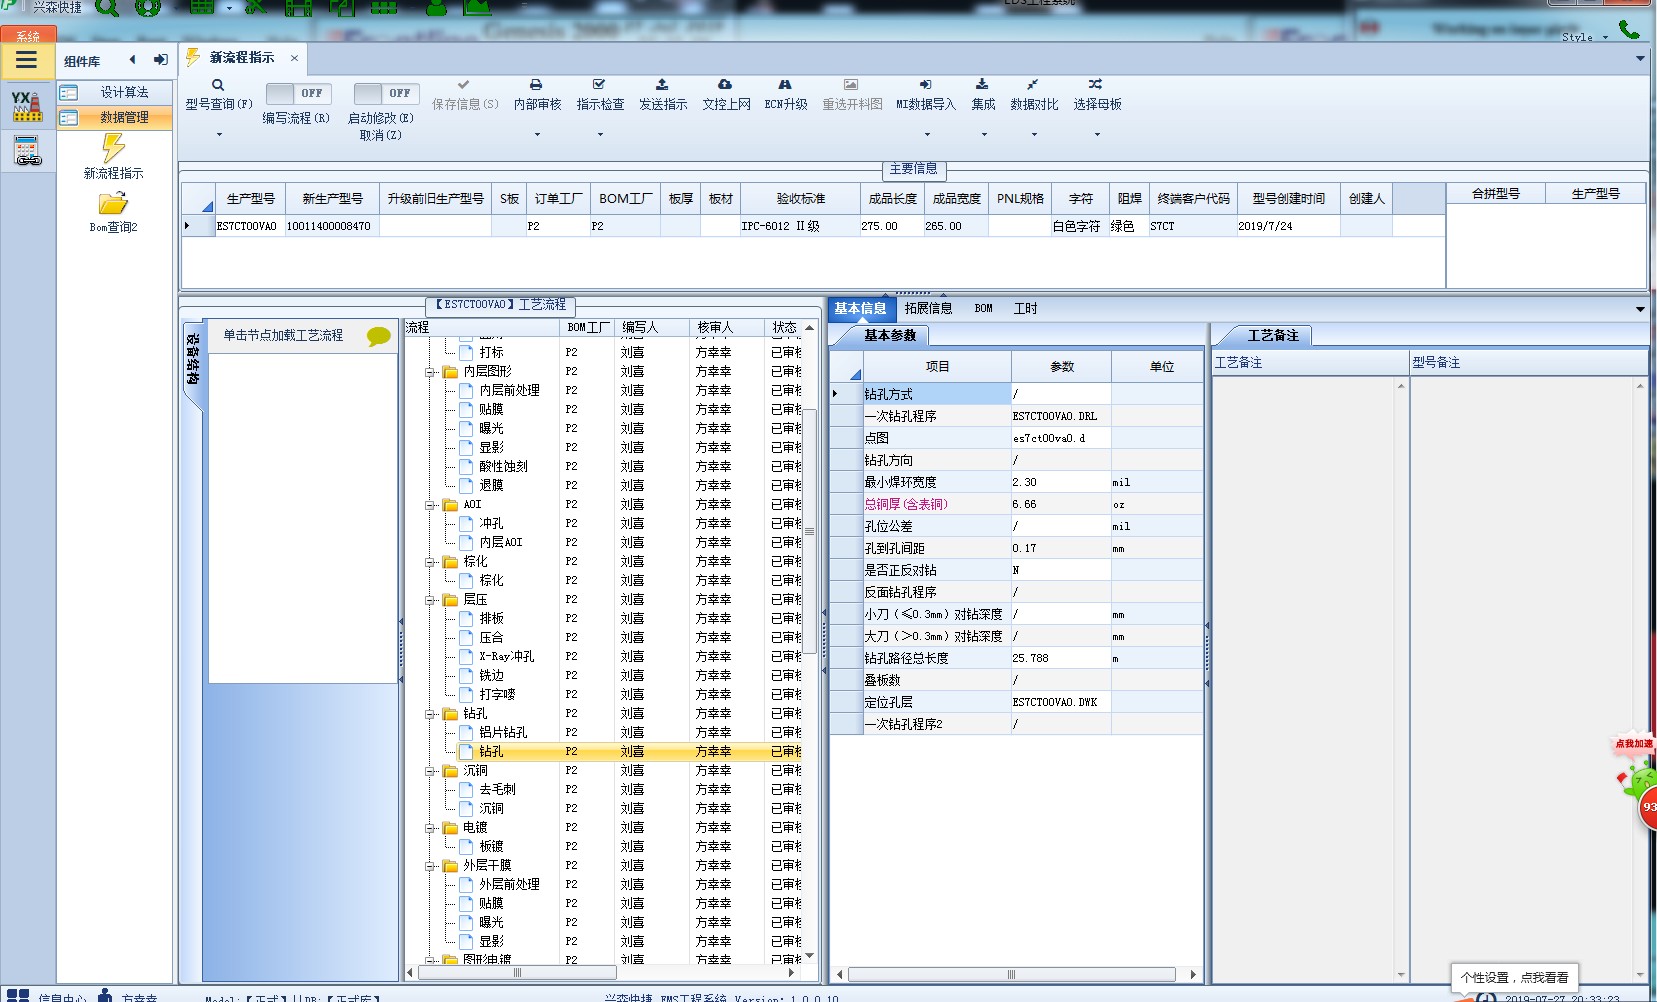
Task: Click the ECN升级 toolbar icon
Action: pos(785,85)
